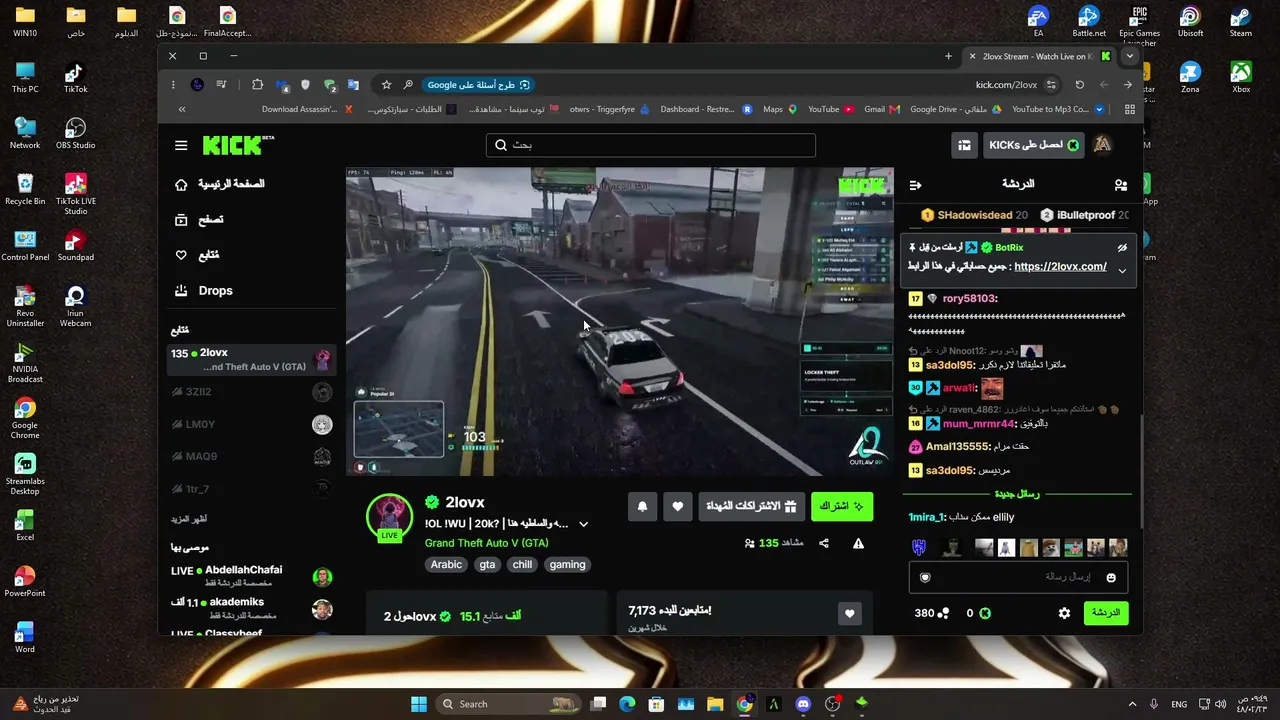Click the Get KICKs button
The width and height of the screenshot is (1280, 720).
(x=1033, y=145)
